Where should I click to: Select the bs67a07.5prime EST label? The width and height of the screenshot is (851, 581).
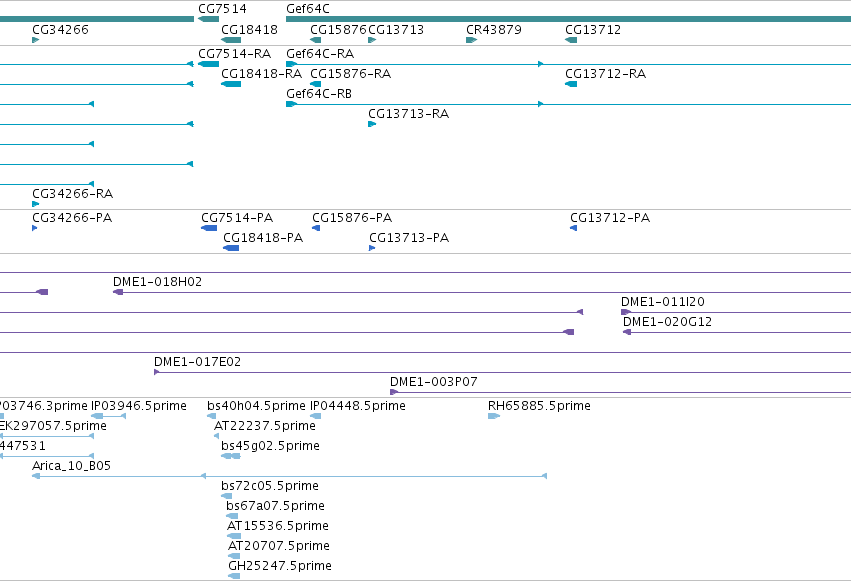[275, 506]
